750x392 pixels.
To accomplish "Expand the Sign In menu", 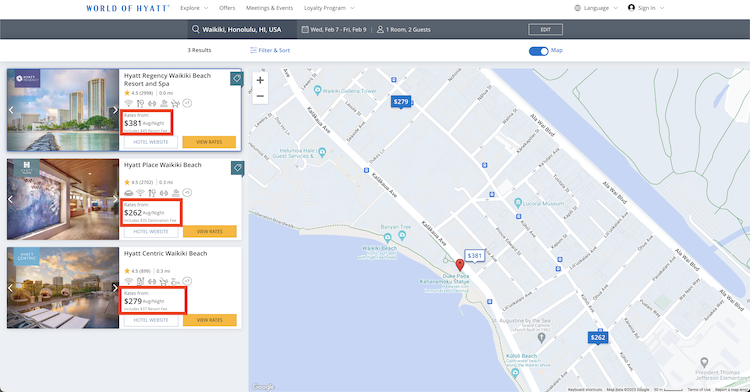I will (x=646, y=8).
